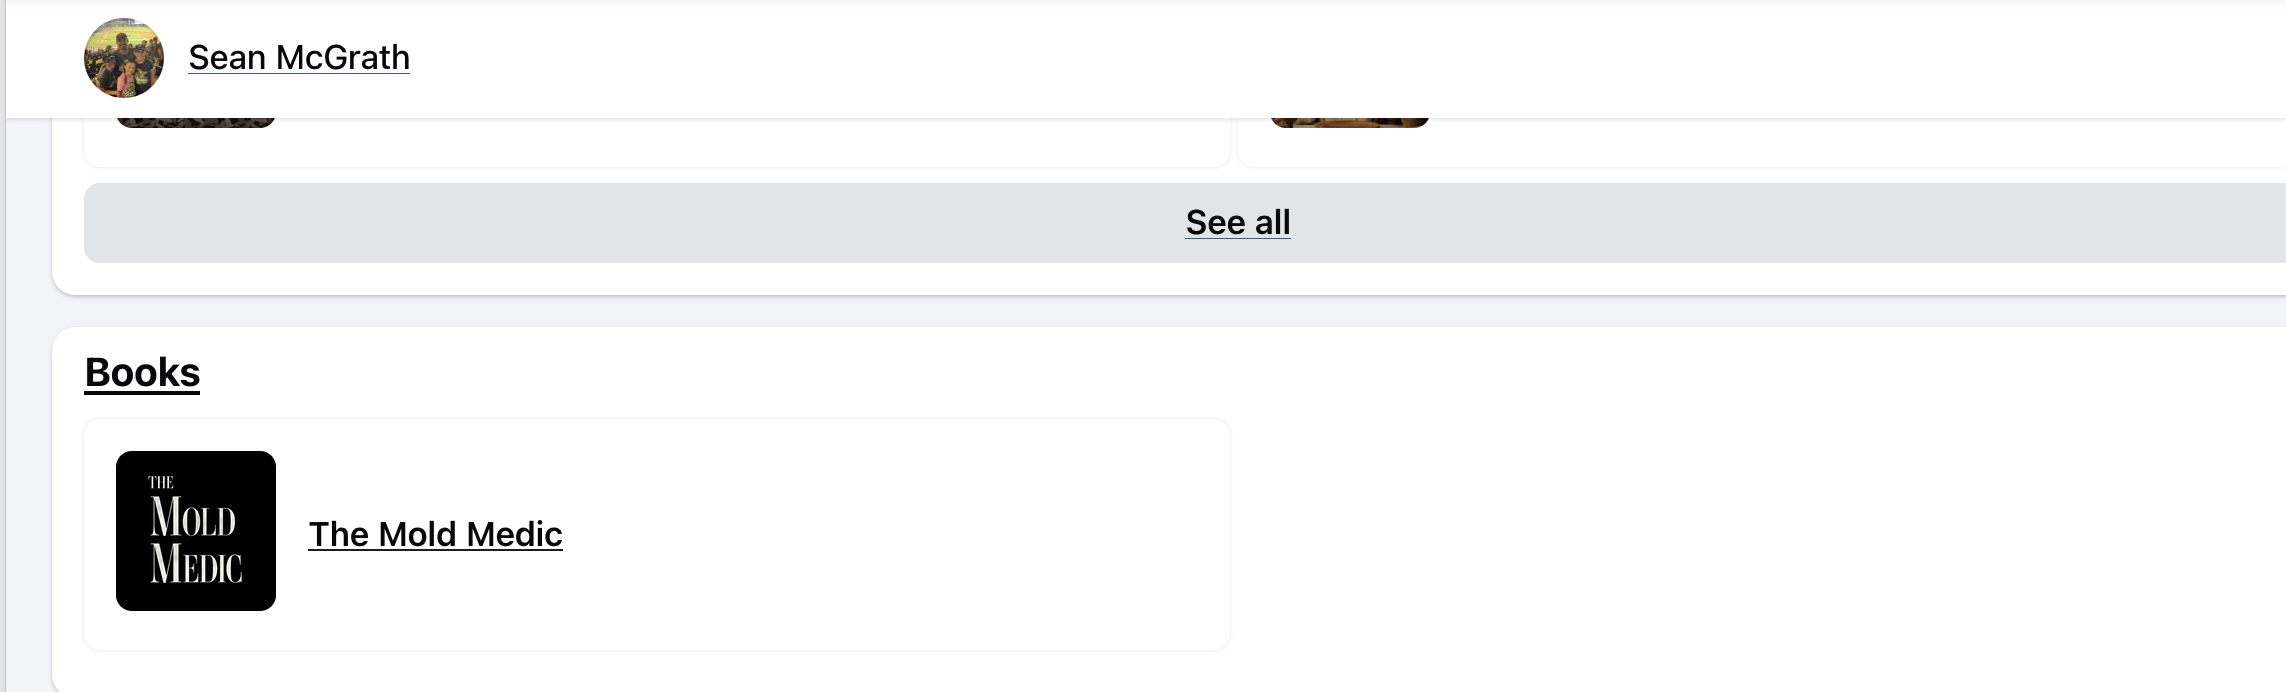Screen dimensions: 2286x692
Task: Click the cropped dark thumbnail under the avatar
Action: 196,123
